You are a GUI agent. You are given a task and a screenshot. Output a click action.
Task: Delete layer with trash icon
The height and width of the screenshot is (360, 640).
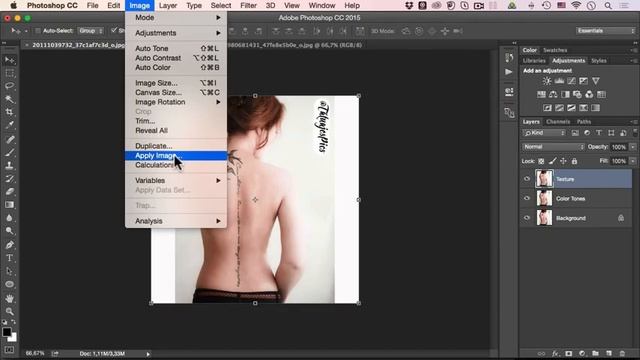pos(622,353)
